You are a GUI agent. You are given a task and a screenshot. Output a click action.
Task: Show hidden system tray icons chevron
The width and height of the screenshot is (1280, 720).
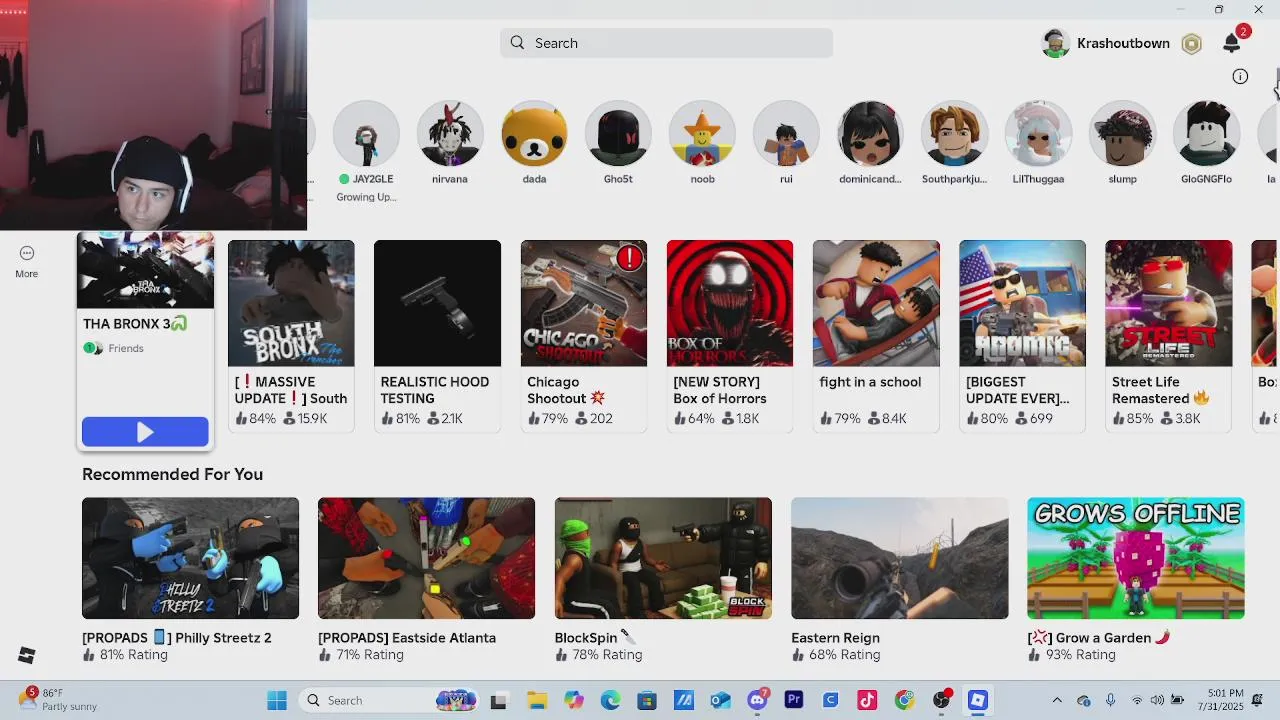tap(1057, 700)
